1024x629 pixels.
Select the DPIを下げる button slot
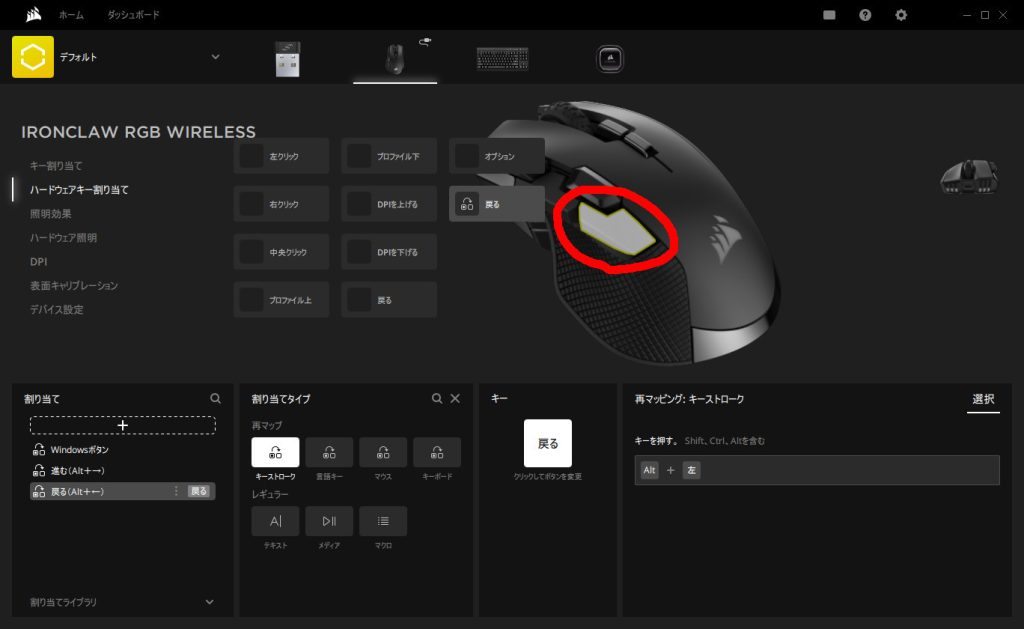(x=389, y=252)
